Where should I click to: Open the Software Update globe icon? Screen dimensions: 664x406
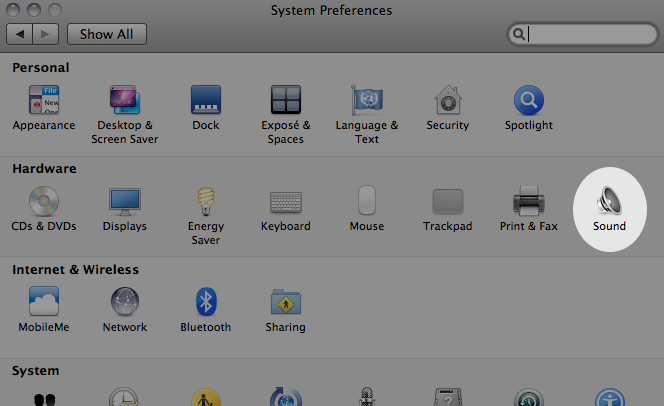[286, 397]
